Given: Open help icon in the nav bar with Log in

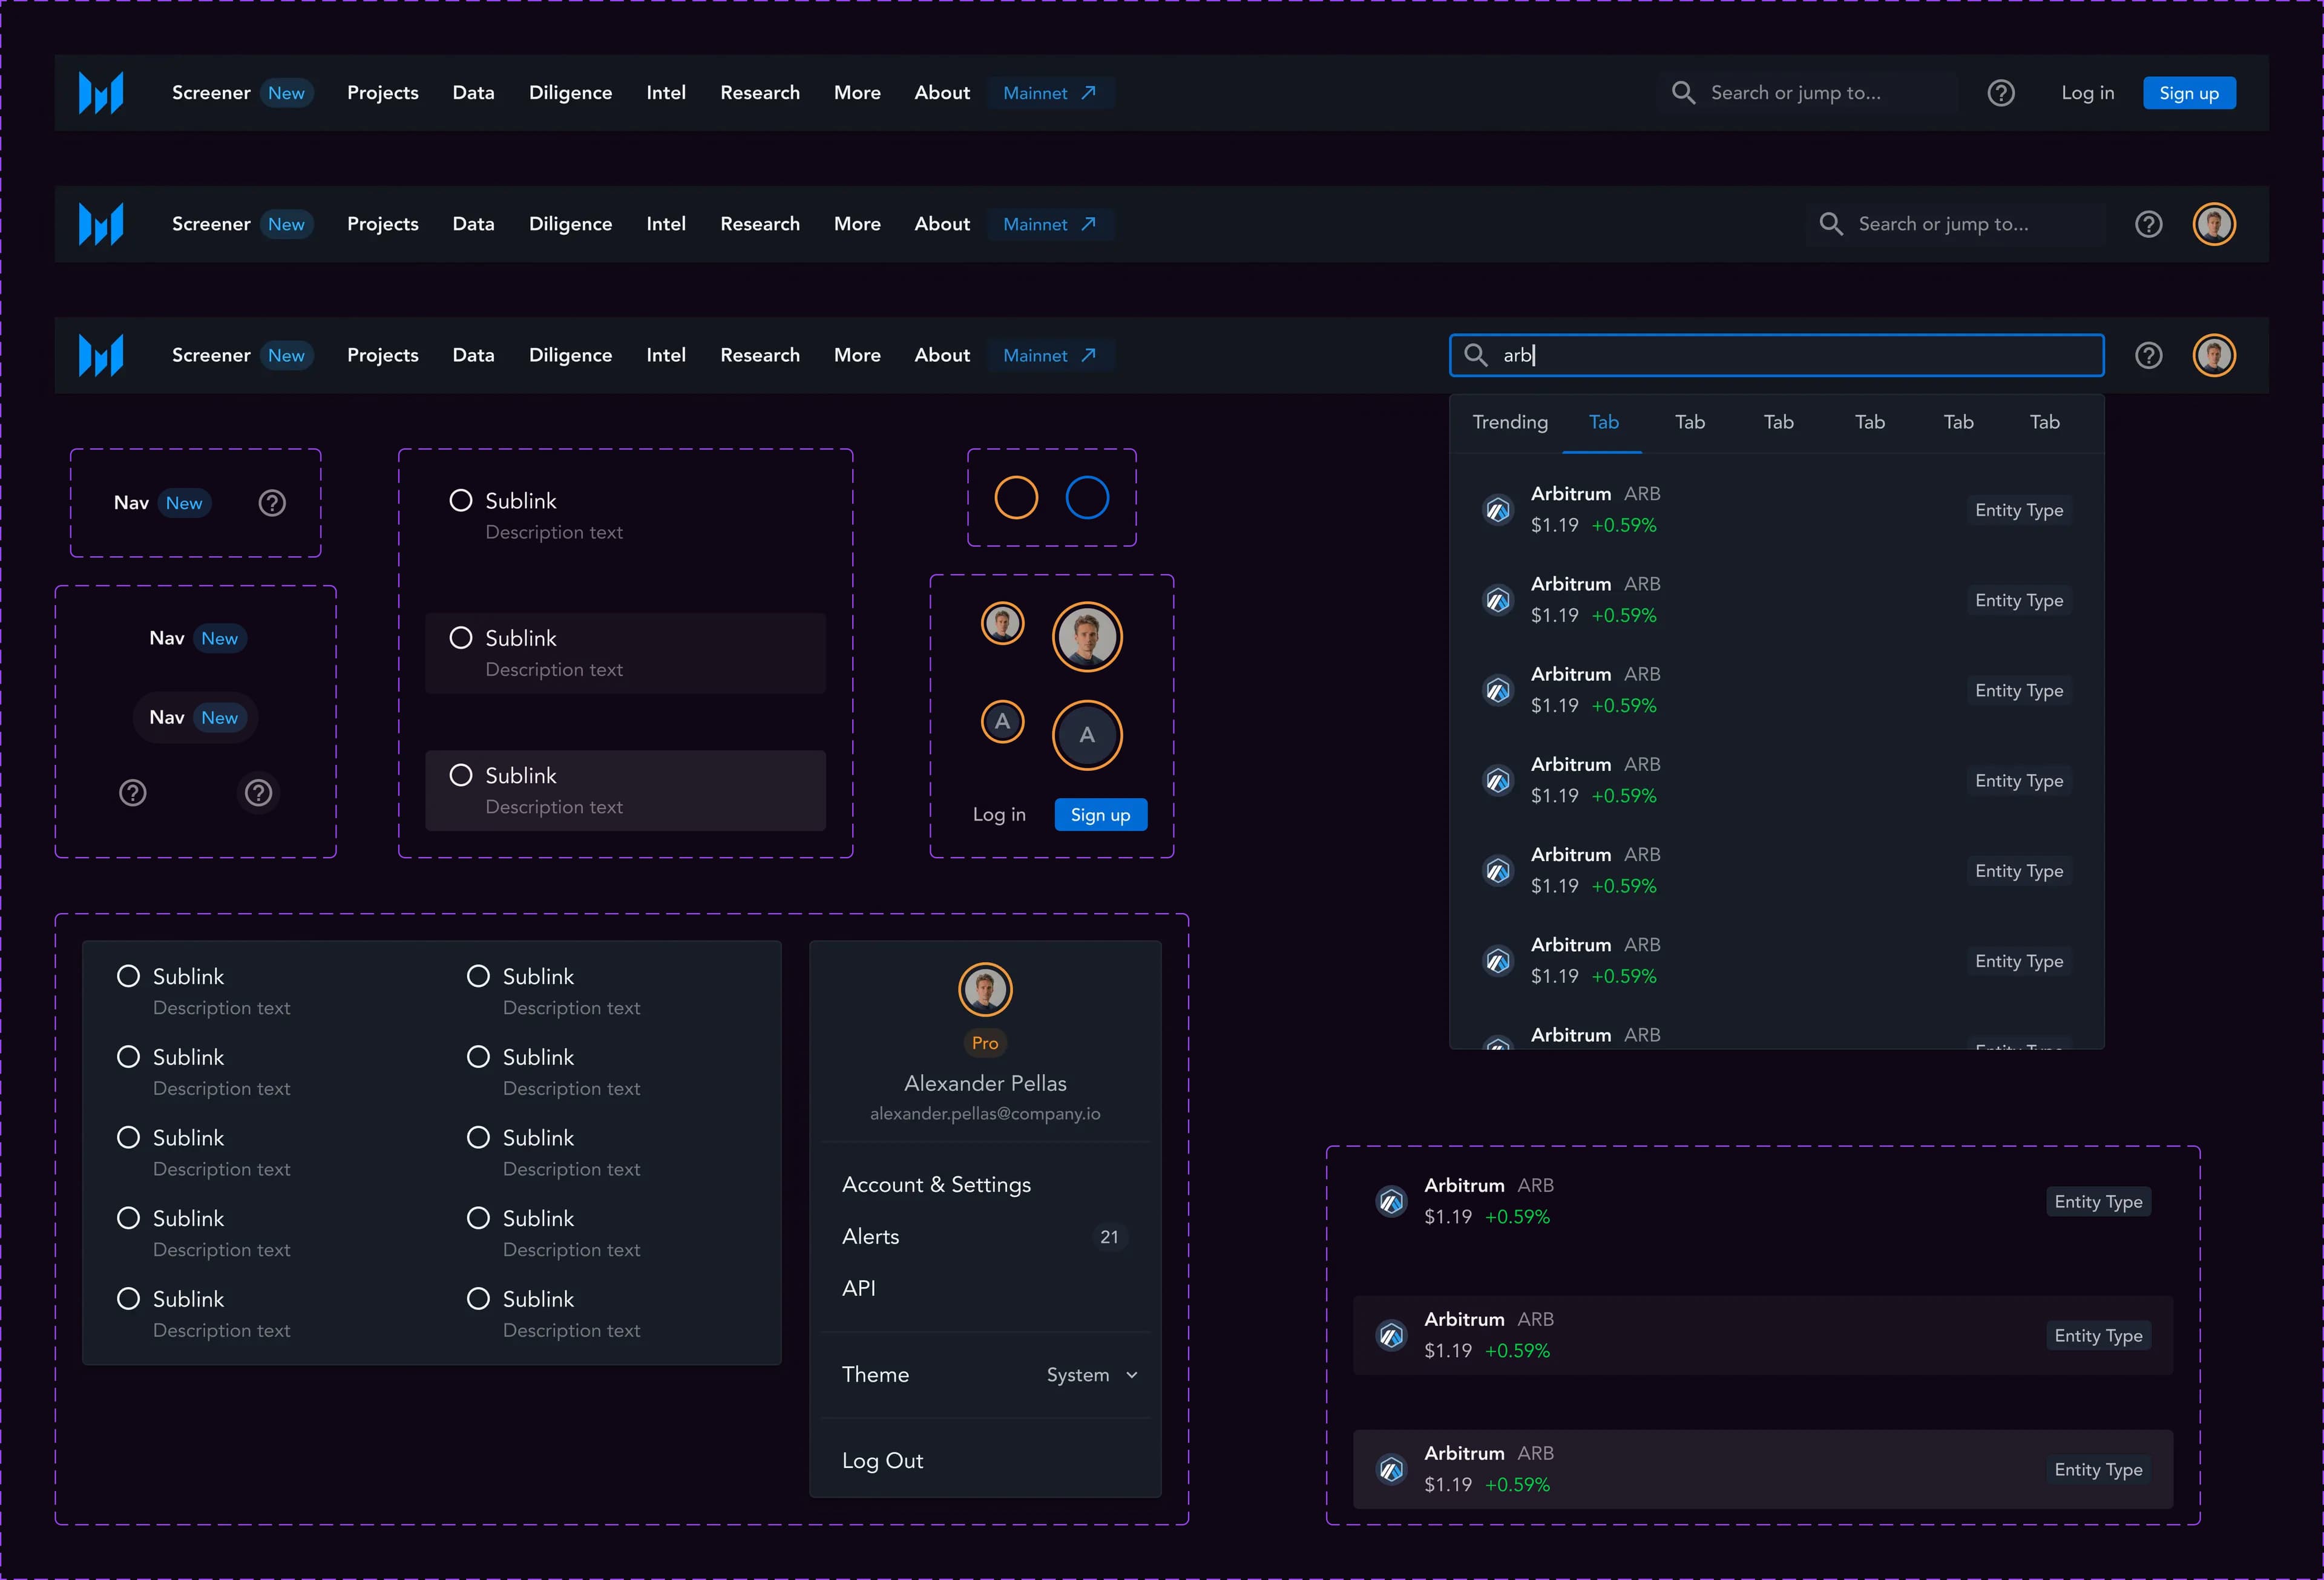Looking at the screenshot, I should [2000, 93].
